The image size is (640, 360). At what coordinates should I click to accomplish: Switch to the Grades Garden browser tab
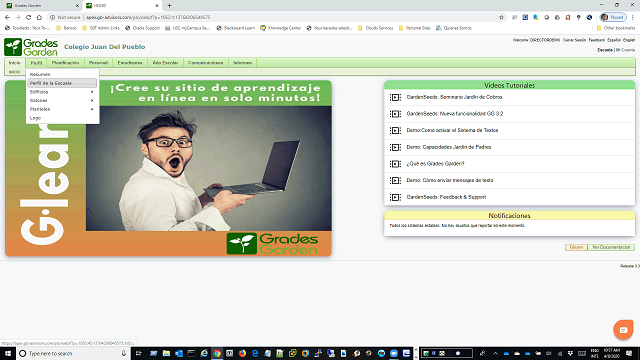point(41,6)
